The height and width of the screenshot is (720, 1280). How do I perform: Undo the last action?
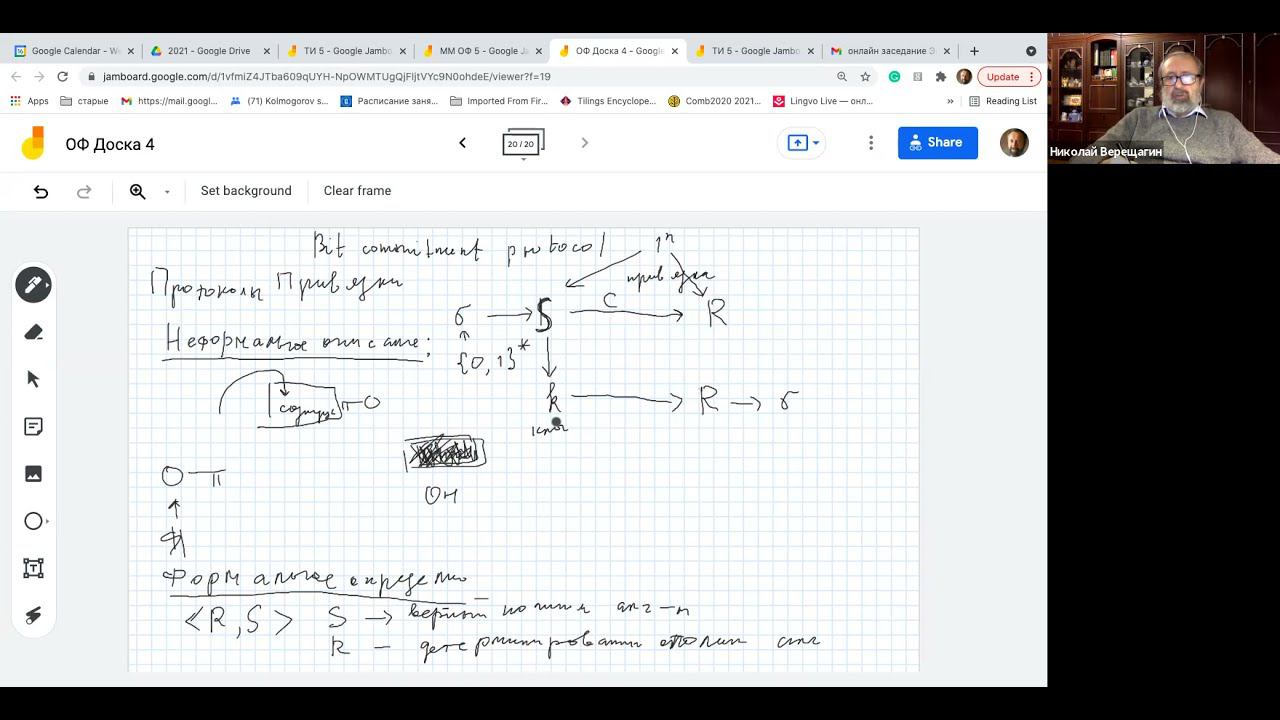(x=41, y=191)
